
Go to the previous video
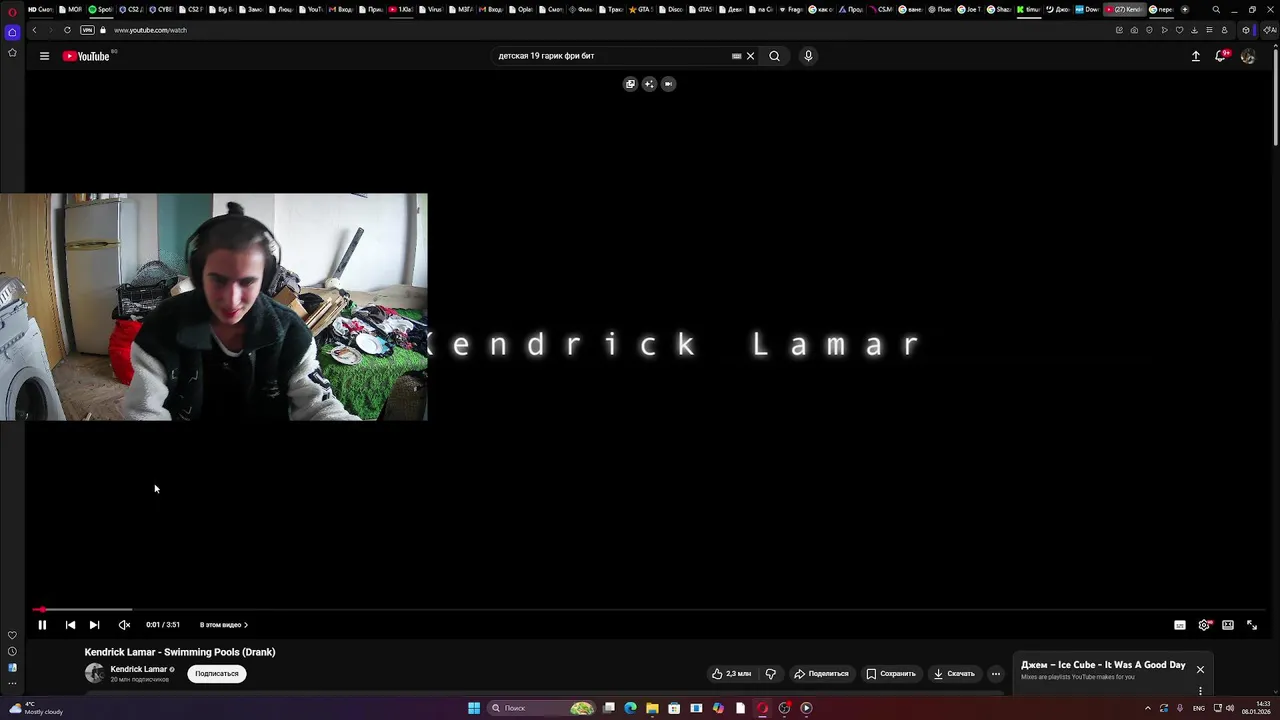(70, 625)
